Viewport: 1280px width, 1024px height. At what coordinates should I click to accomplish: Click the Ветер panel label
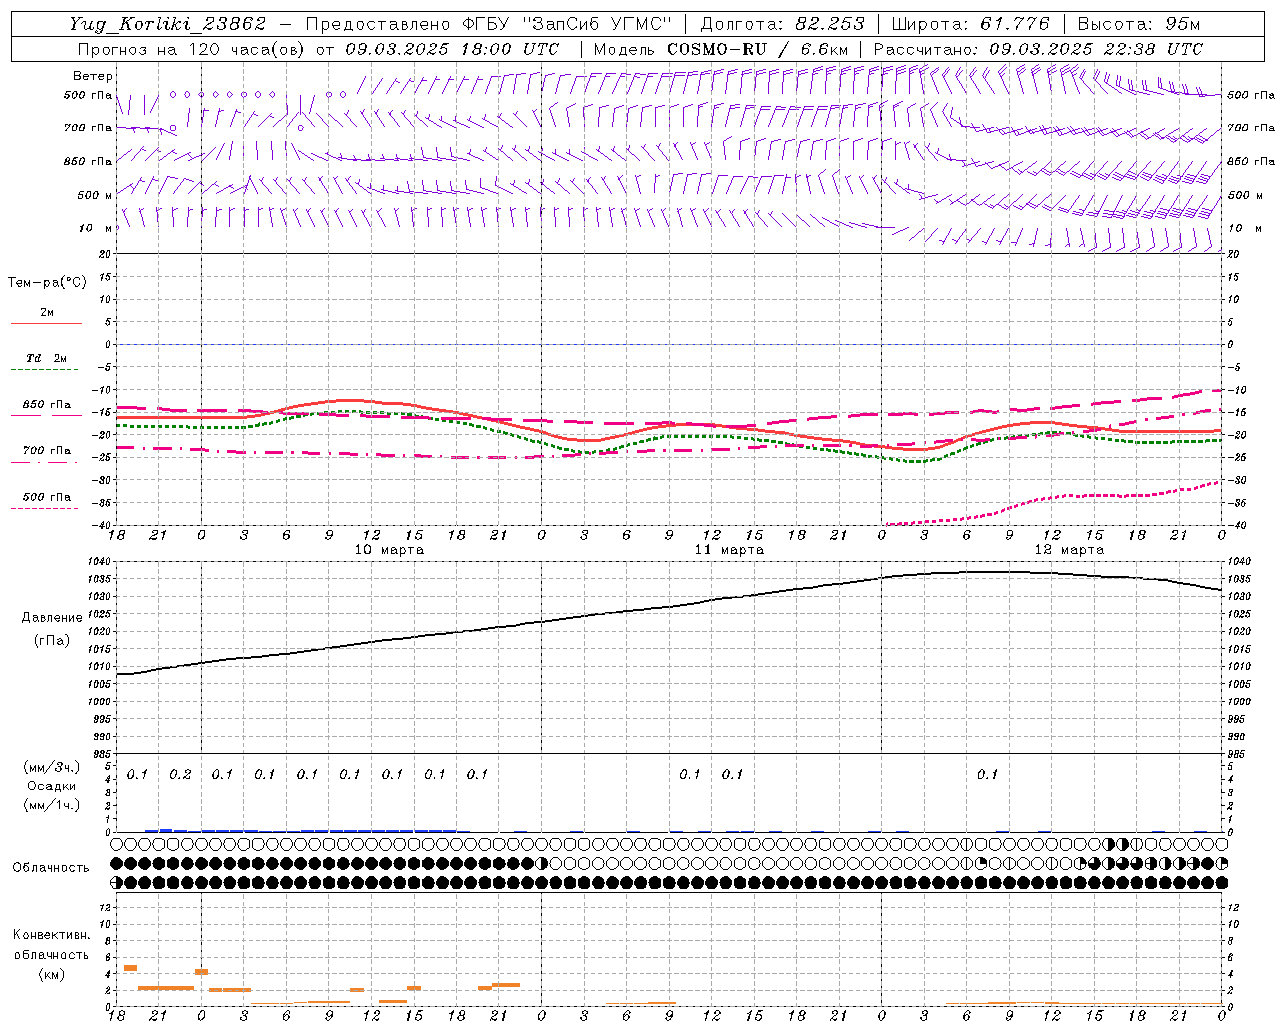click(x=93, y=76)
